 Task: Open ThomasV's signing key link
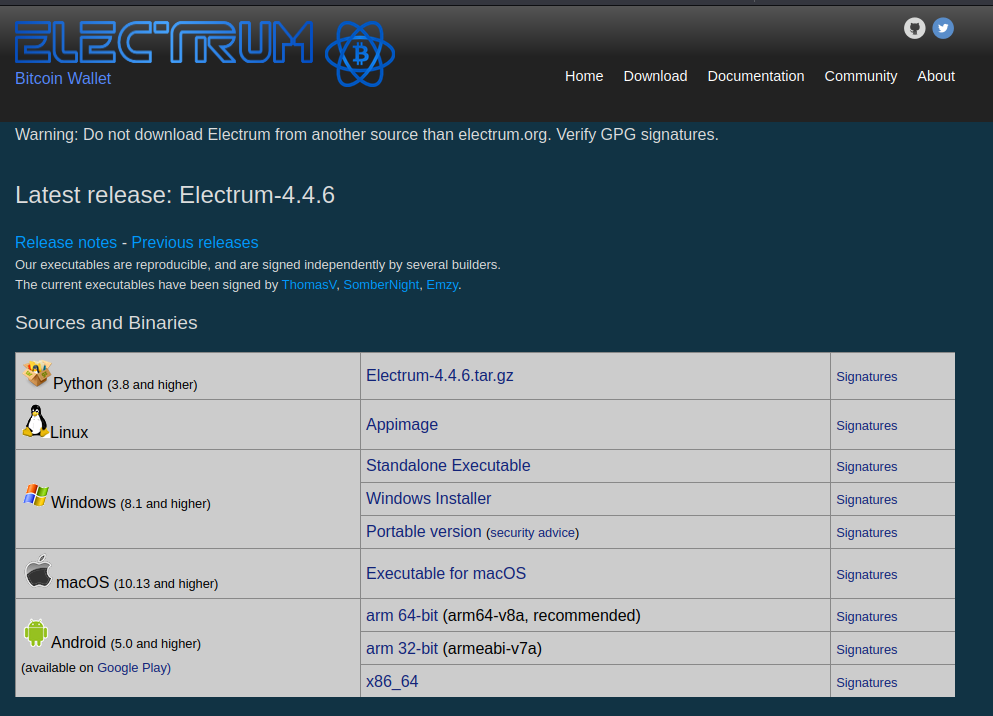coord(308,284)
